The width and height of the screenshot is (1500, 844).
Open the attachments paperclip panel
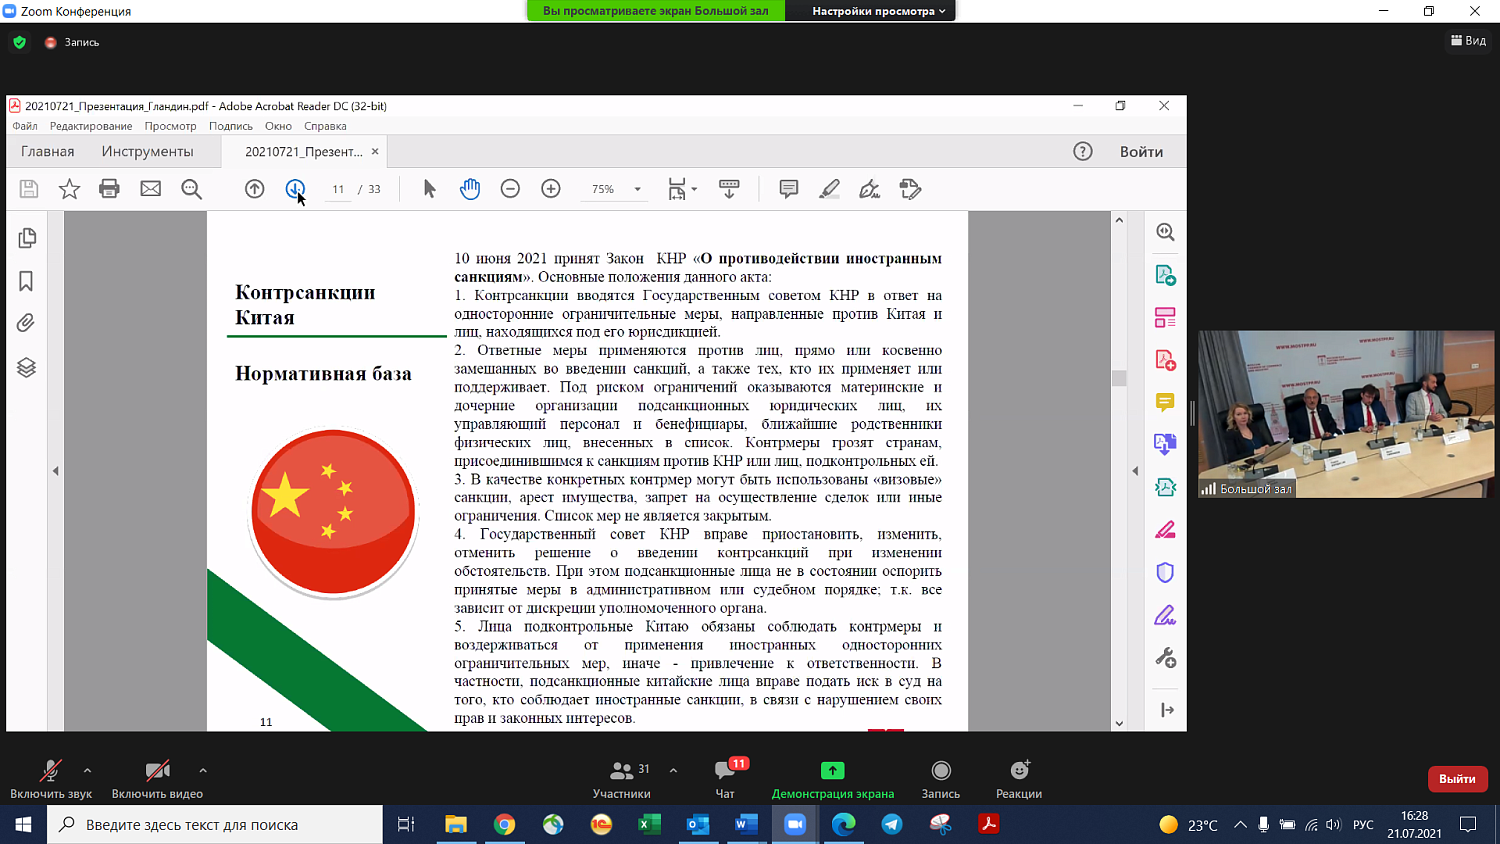(26, 323)
